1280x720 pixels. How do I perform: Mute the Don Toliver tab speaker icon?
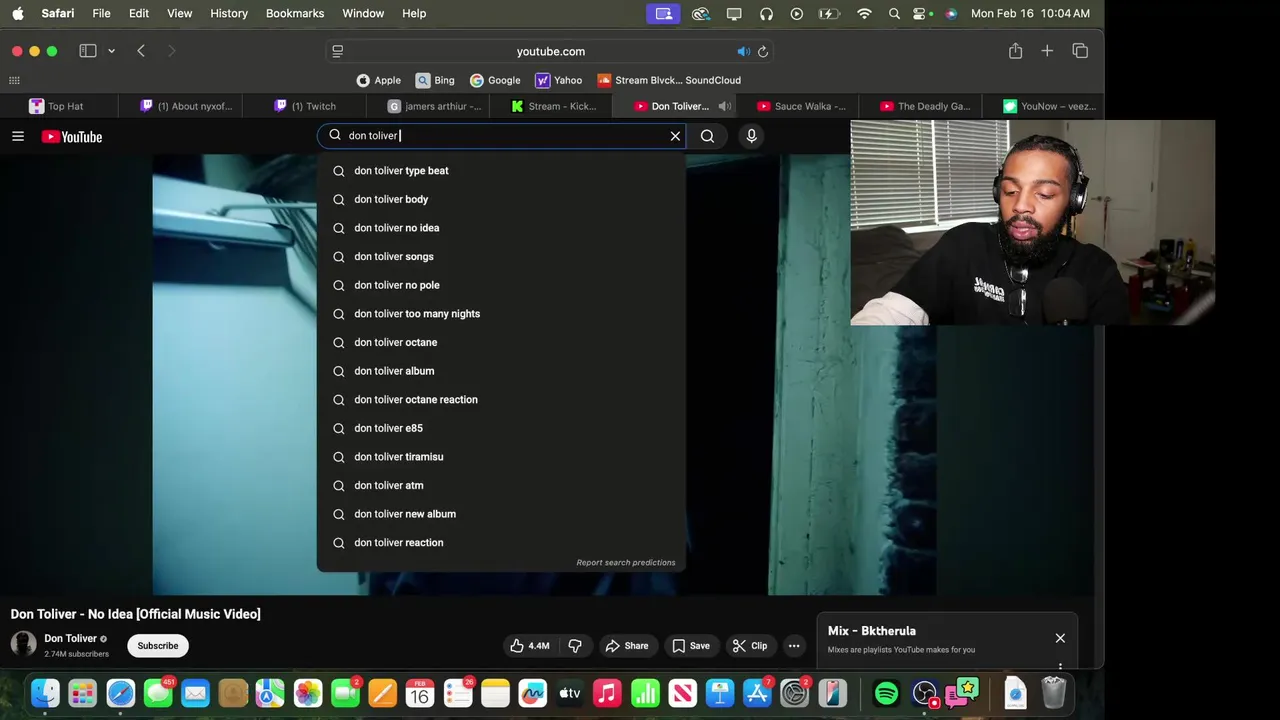(x=724, y=106)
